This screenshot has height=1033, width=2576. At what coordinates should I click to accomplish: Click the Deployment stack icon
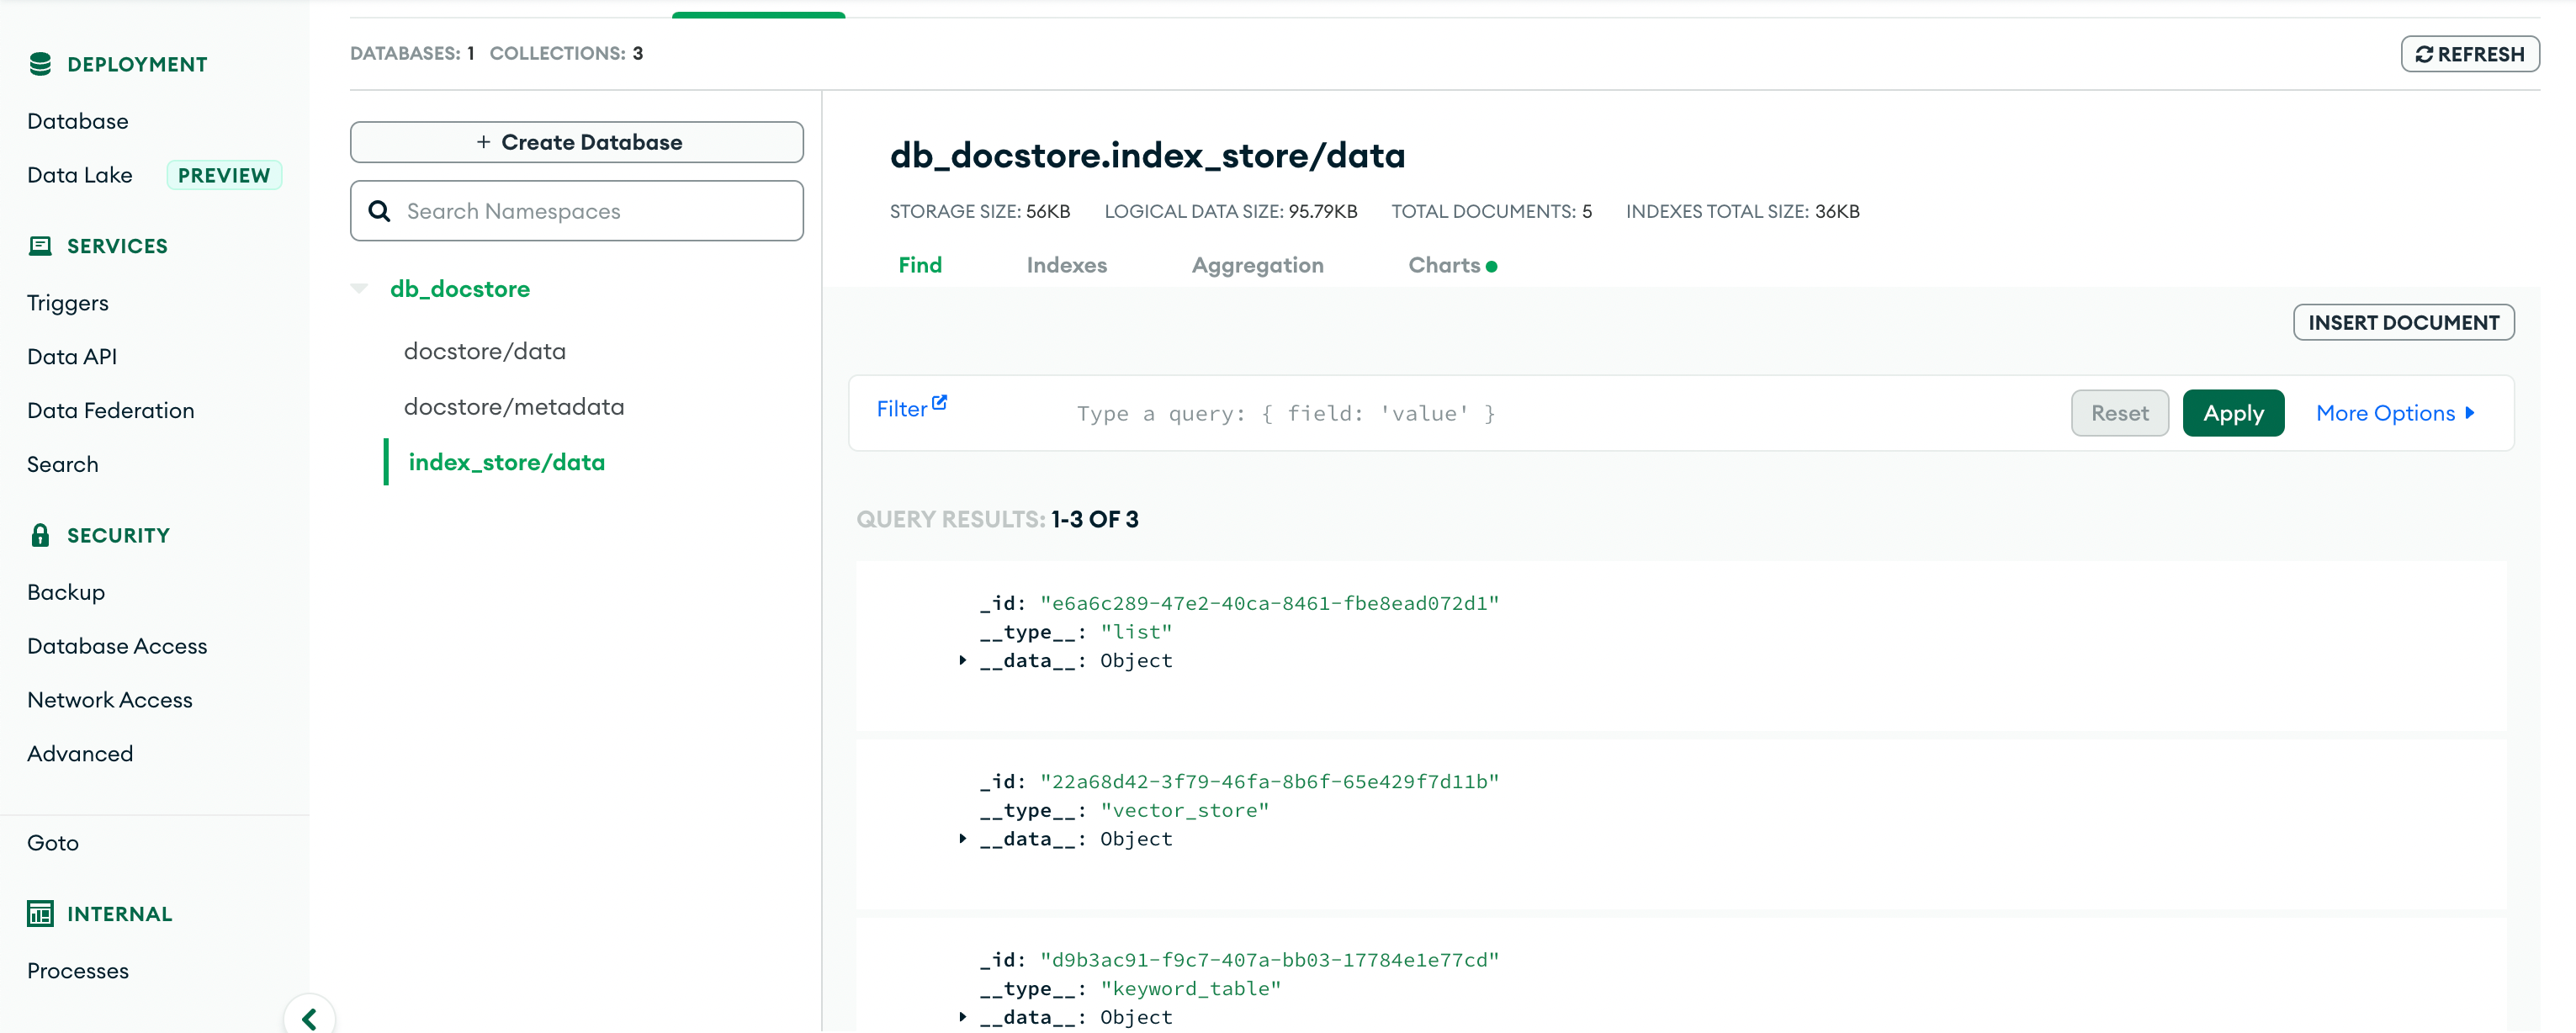(40, 64)
